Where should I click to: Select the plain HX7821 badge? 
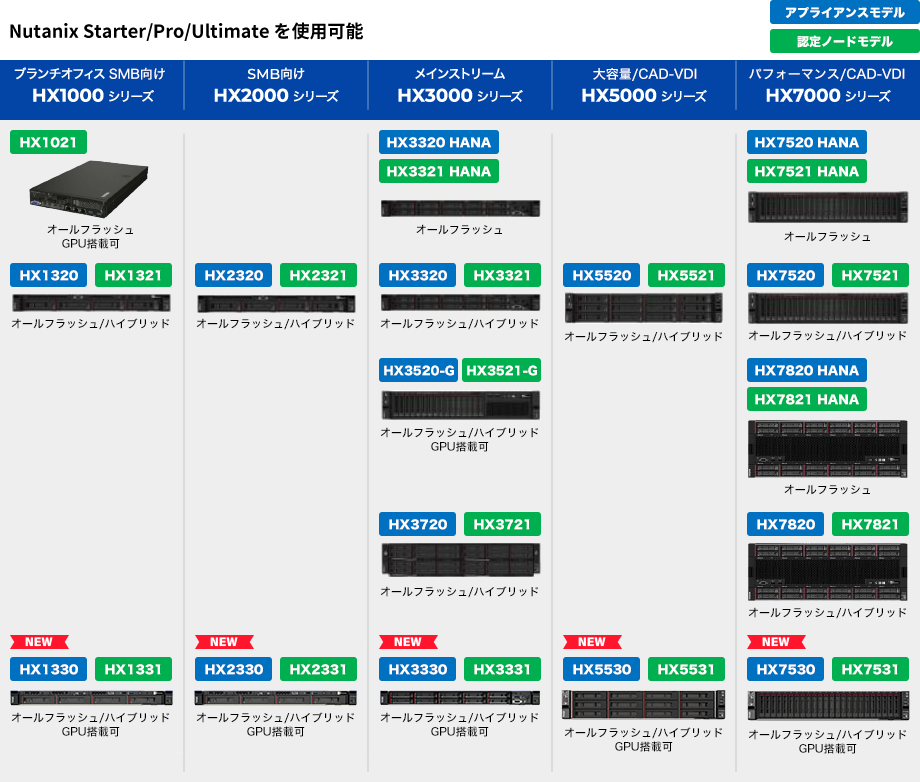click(x=870, y=524)
